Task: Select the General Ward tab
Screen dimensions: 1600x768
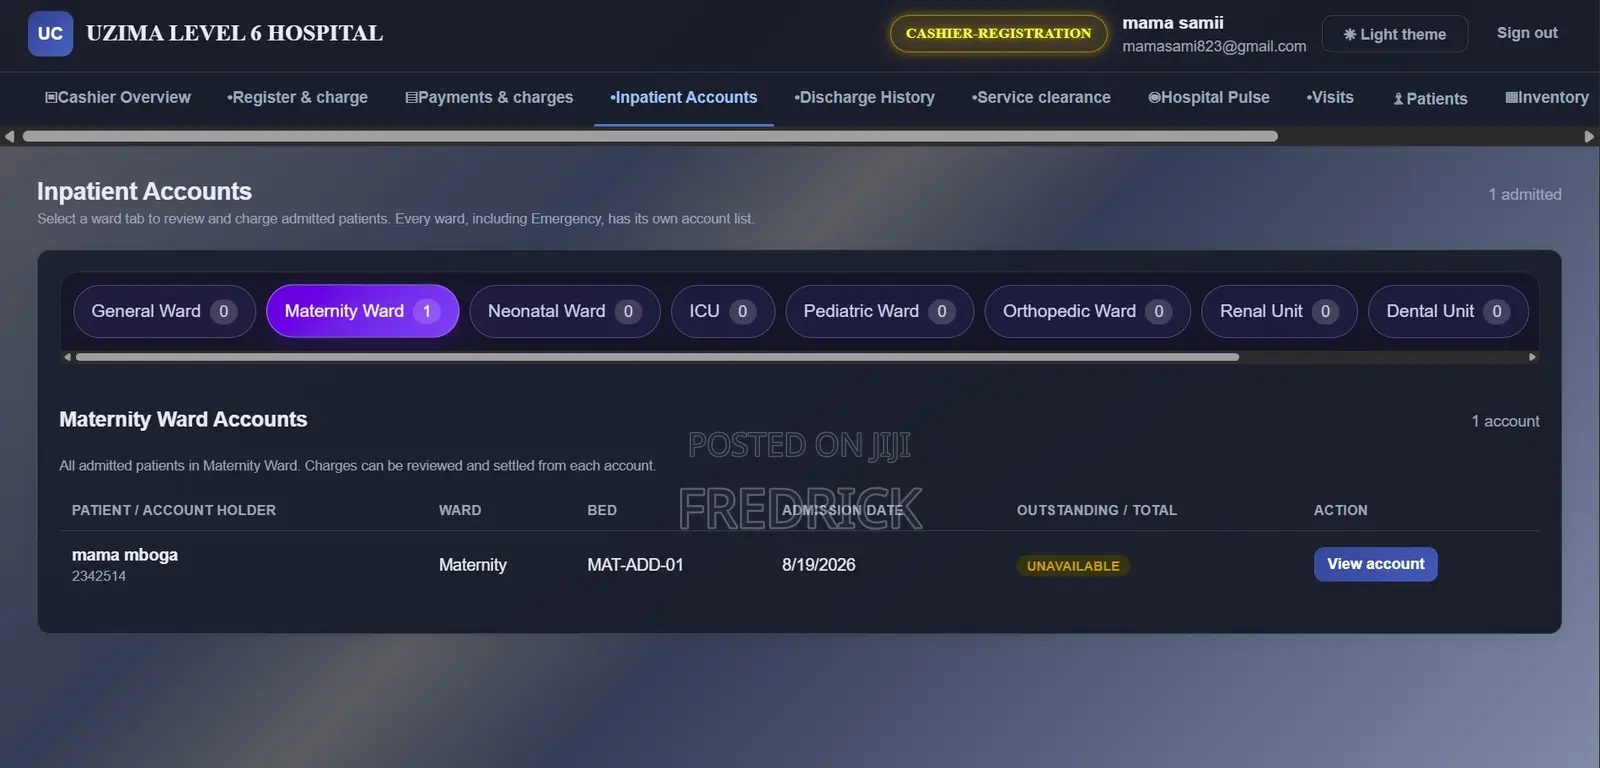Action: (x=164, y=311)
